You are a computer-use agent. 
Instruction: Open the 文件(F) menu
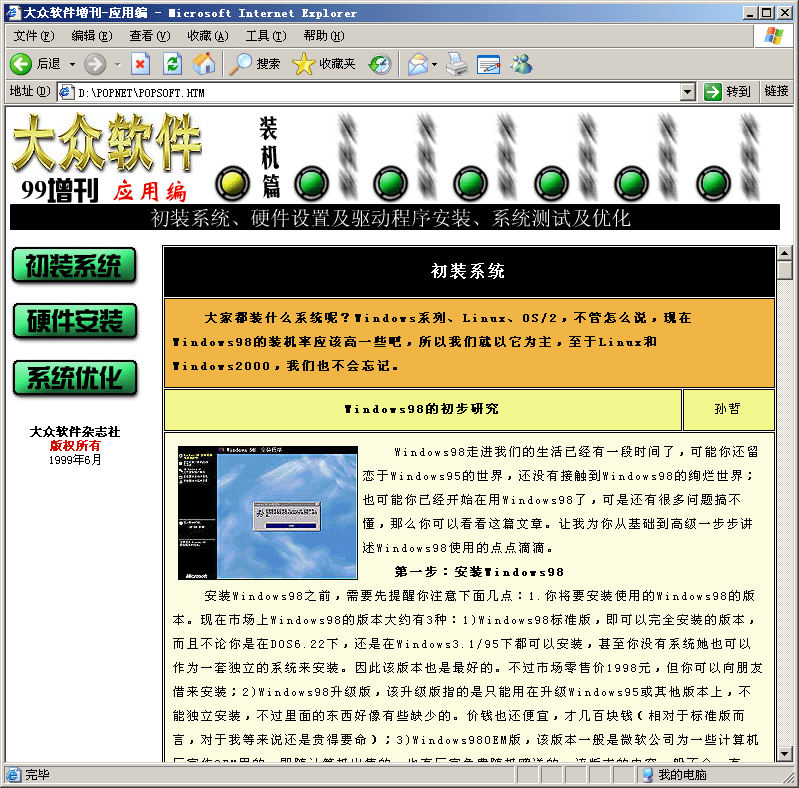click(x=34, y=36)
